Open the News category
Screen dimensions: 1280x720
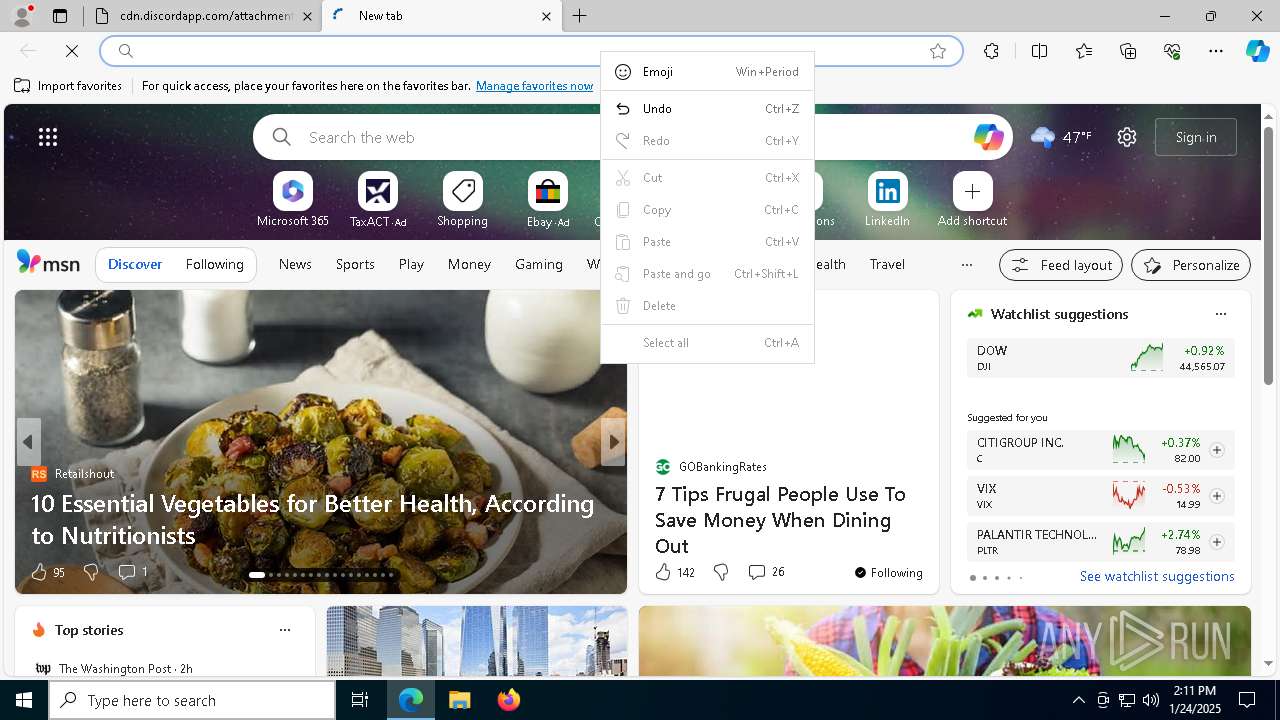295,264
